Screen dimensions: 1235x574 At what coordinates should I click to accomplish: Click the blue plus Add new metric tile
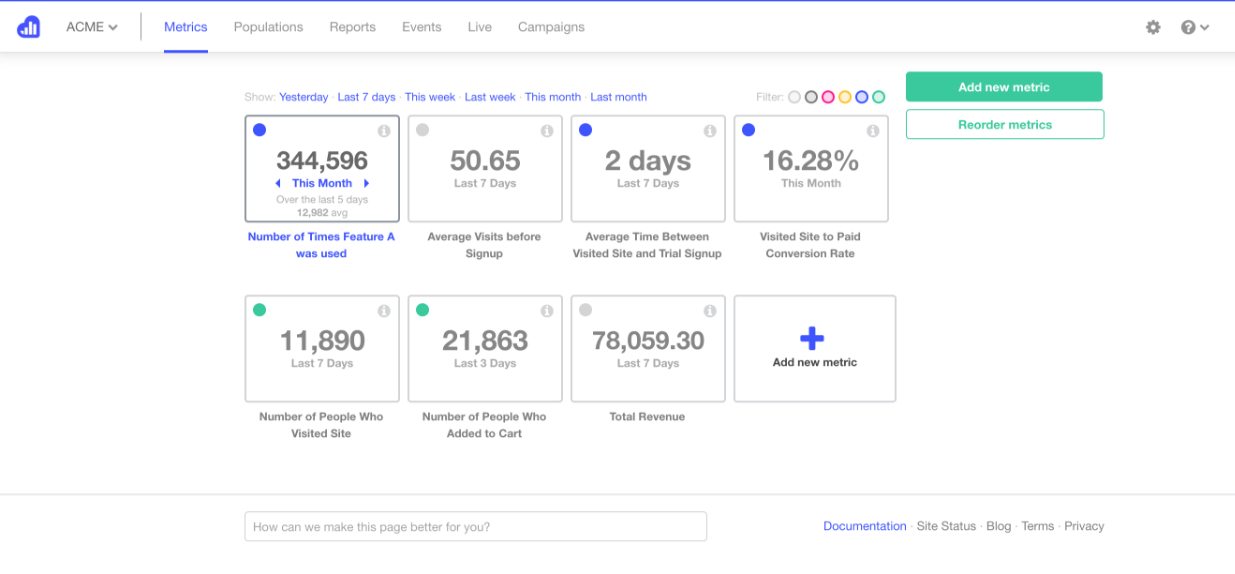(815, 348)
